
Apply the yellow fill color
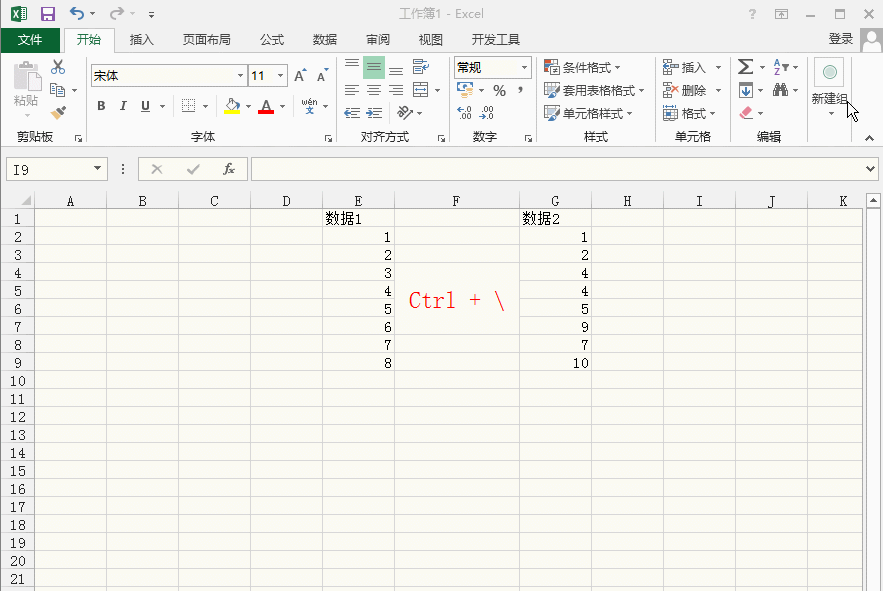coord(232,105)
